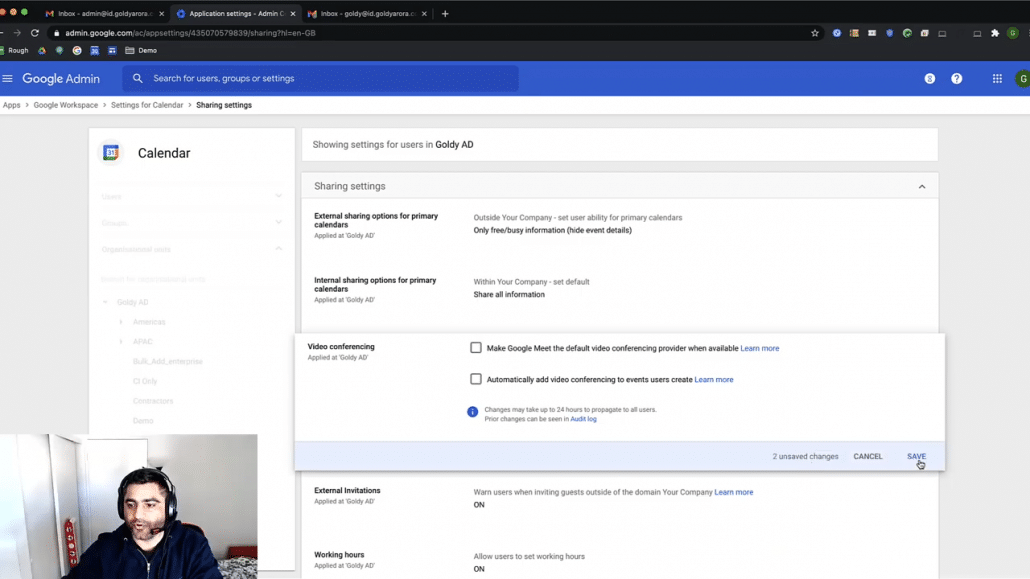Open the Audit log link
Viewport: 1030px width, 579px height.
[x=583, y=419]
